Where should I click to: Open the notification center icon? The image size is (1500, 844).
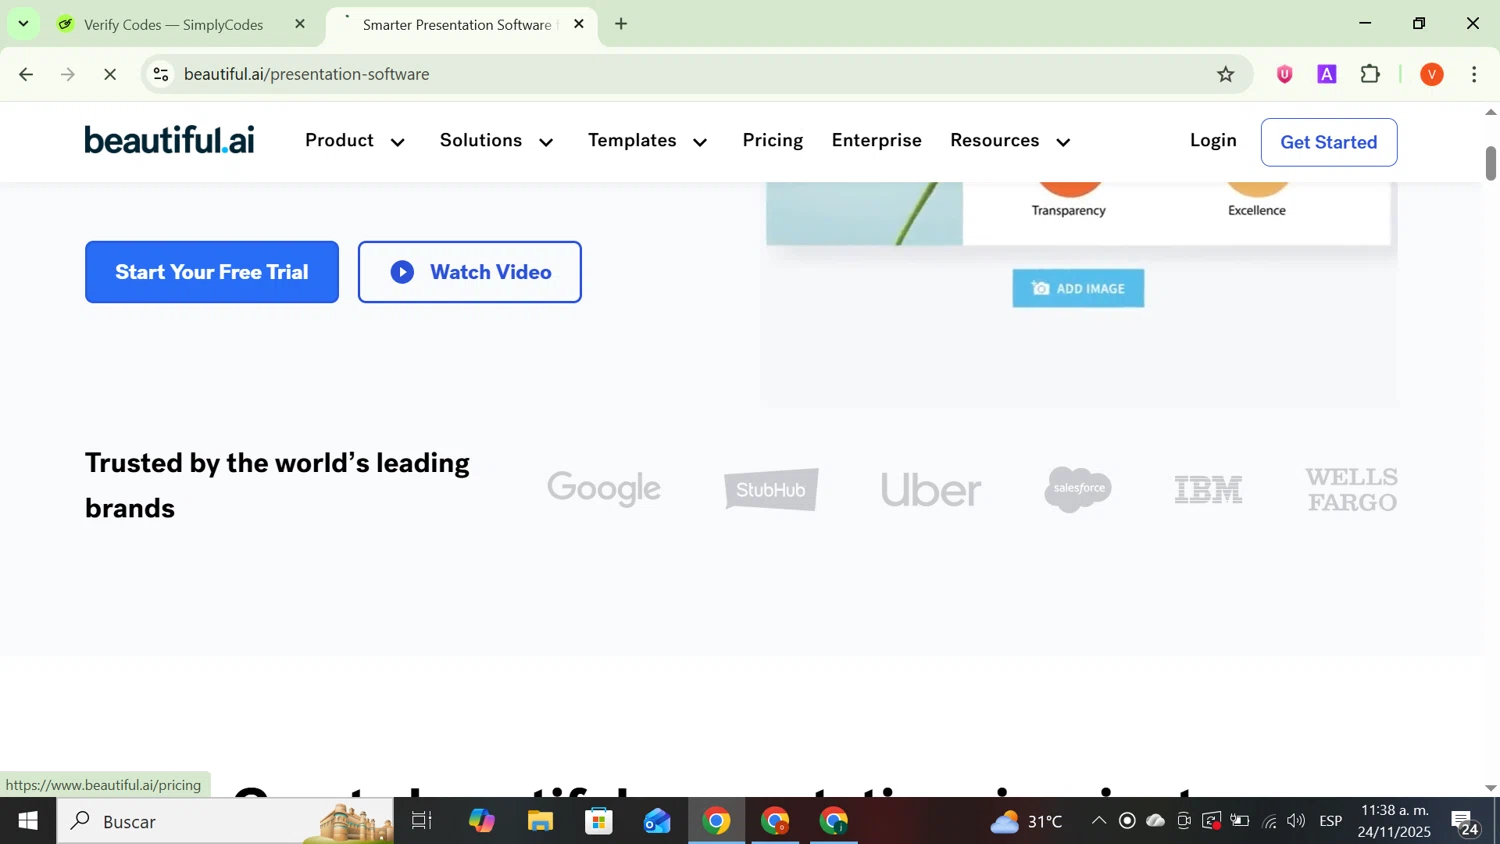[1466, 822]
